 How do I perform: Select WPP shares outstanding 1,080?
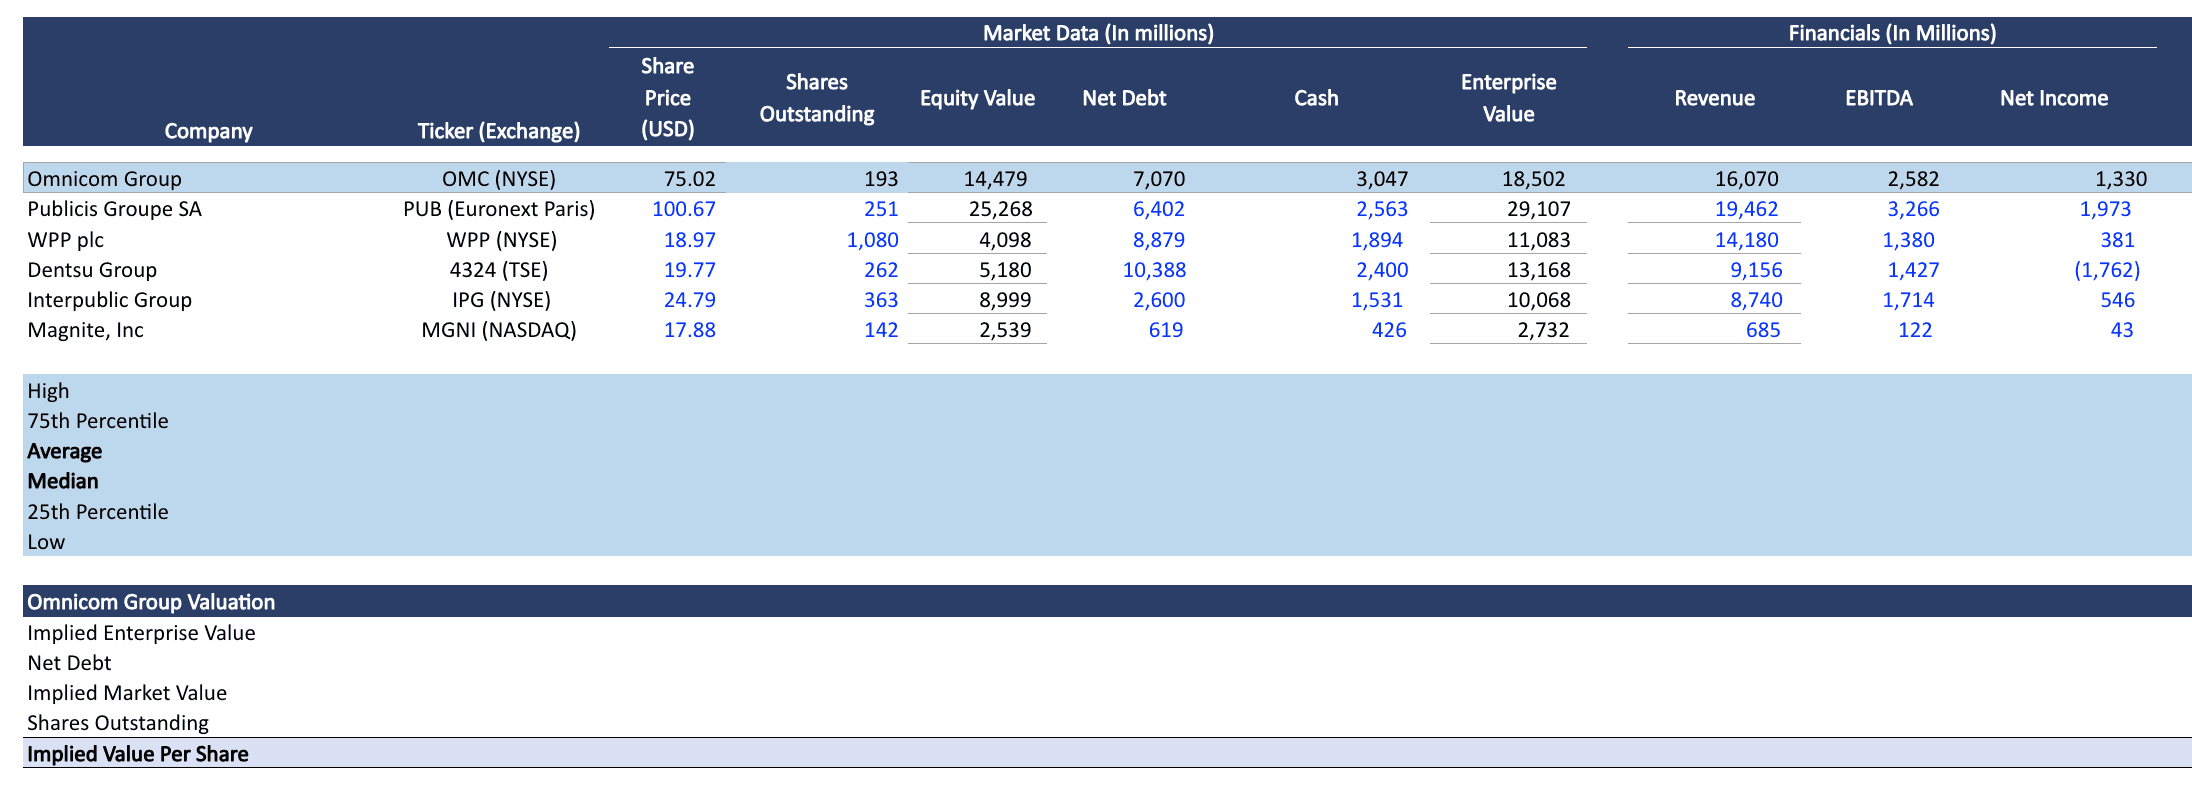coord(873,240)
